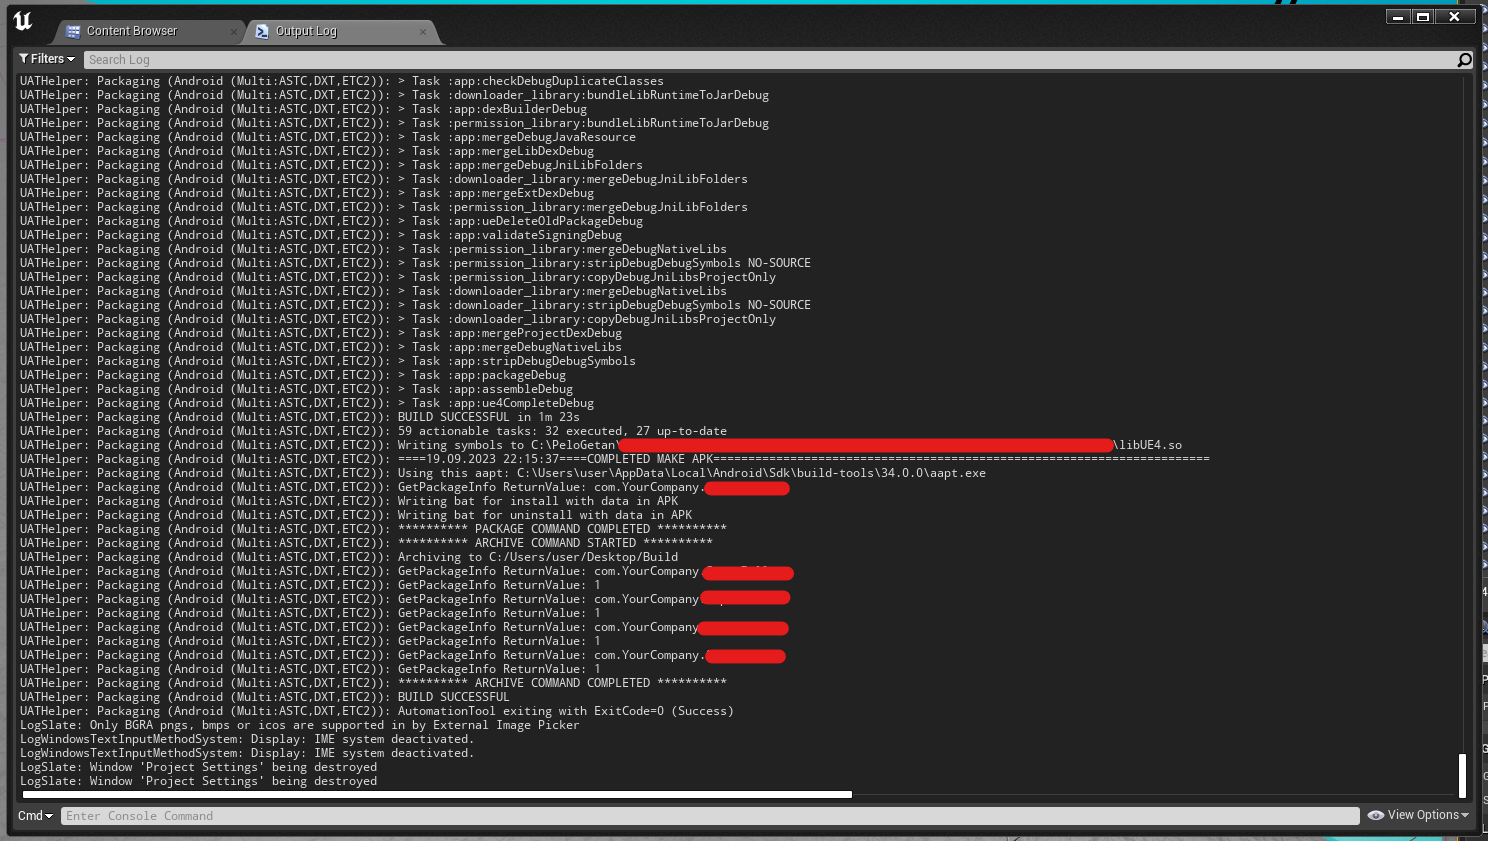Viewport: 1488px width, 841px height.
Task: Click the horizontal scrollbar at the bottom
Action: click(437, 795)
